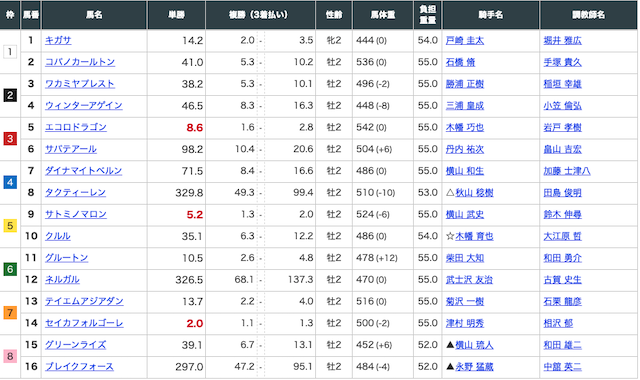Click the pink frame 8 box

tap(10, 356)
